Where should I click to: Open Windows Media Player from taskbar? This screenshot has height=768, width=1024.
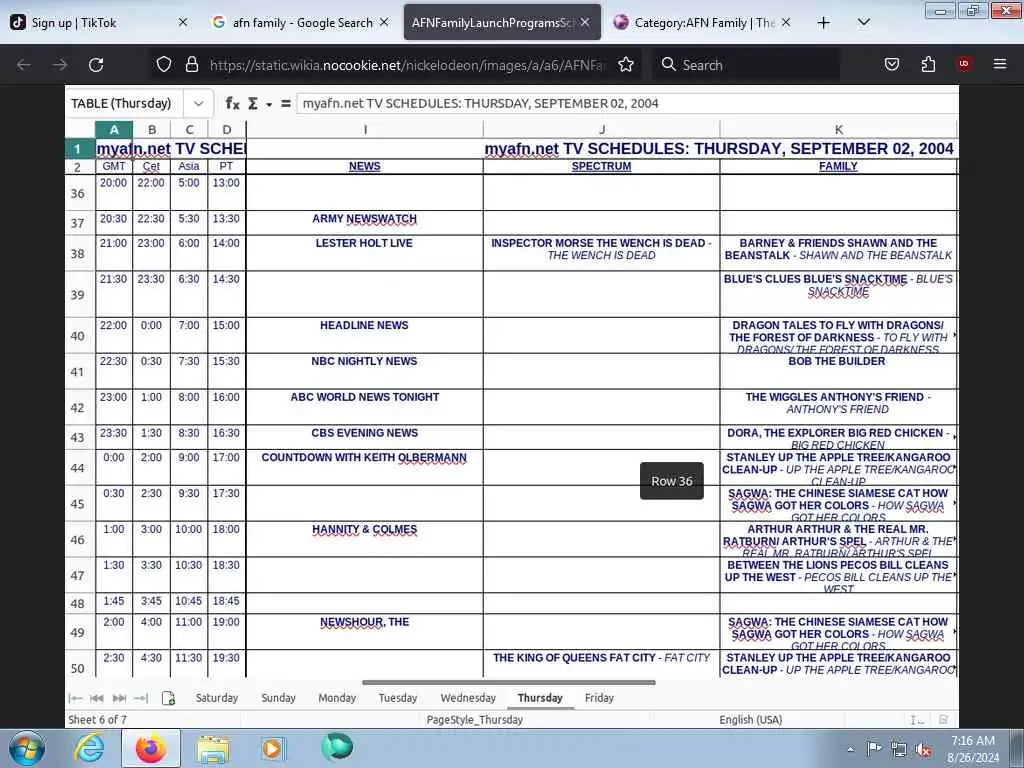click(x=273, y=748)
